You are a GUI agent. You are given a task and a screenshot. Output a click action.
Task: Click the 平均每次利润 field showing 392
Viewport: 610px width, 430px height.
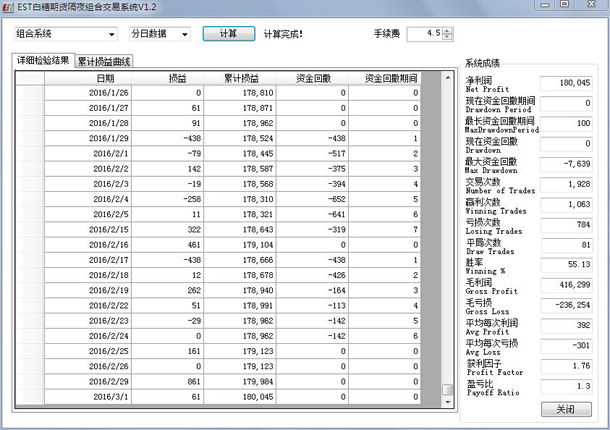click(566, 325)
